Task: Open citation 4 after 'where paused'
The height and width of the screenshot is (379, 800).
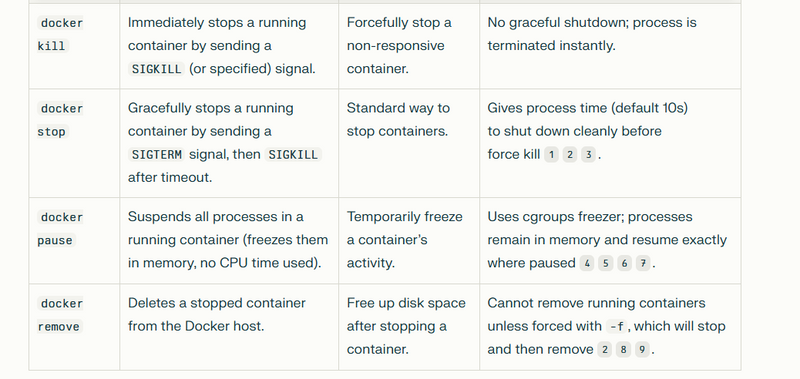Action: (x=587, y=263)
